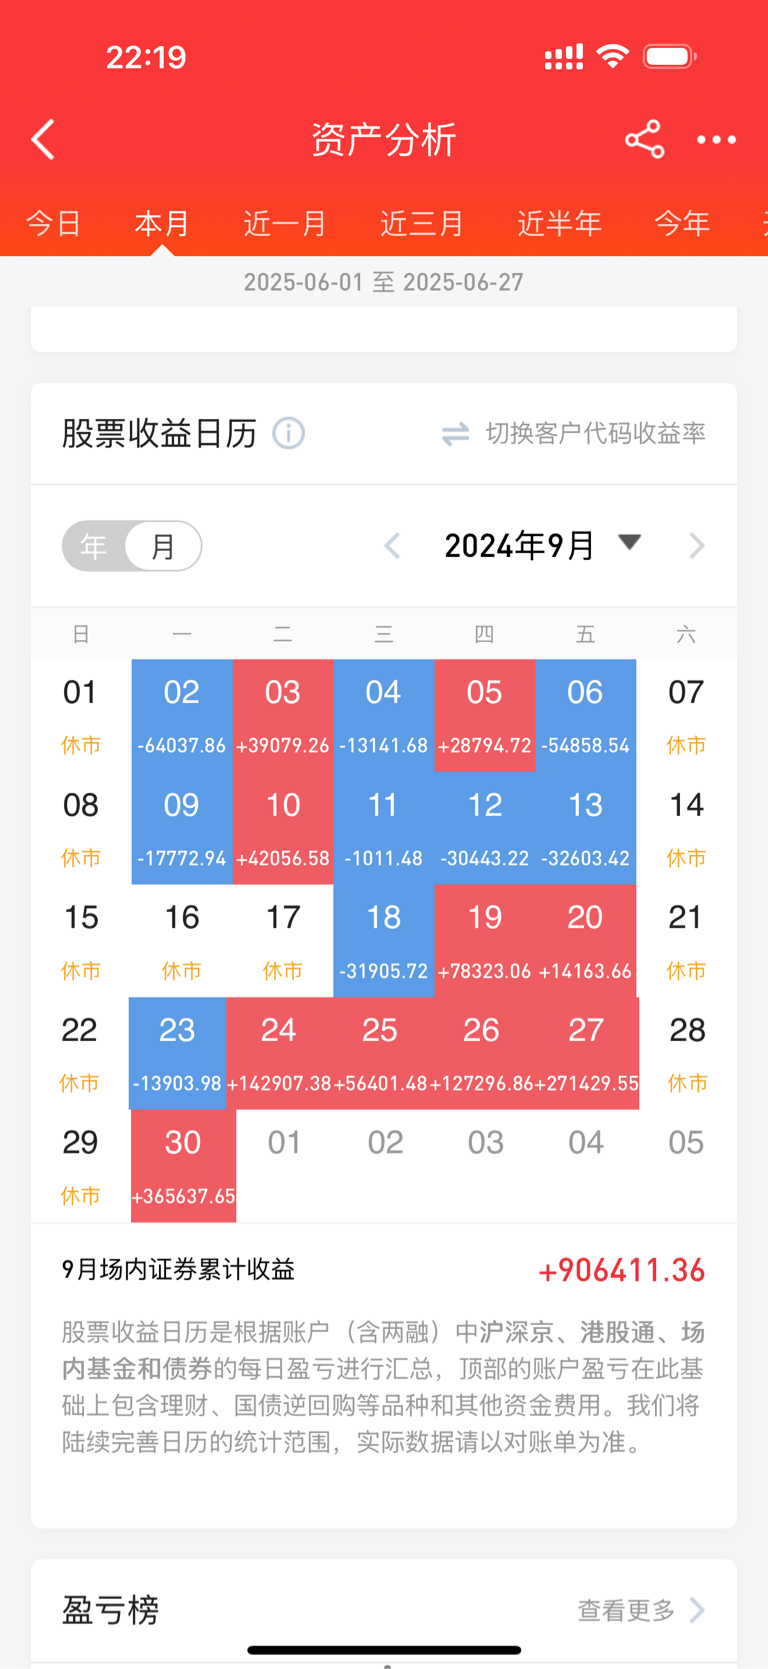The height and width of the screenshot is (1669, 768).
Task: Tap 查看更多 in 盈亏榜
Action: point(626,1610)
